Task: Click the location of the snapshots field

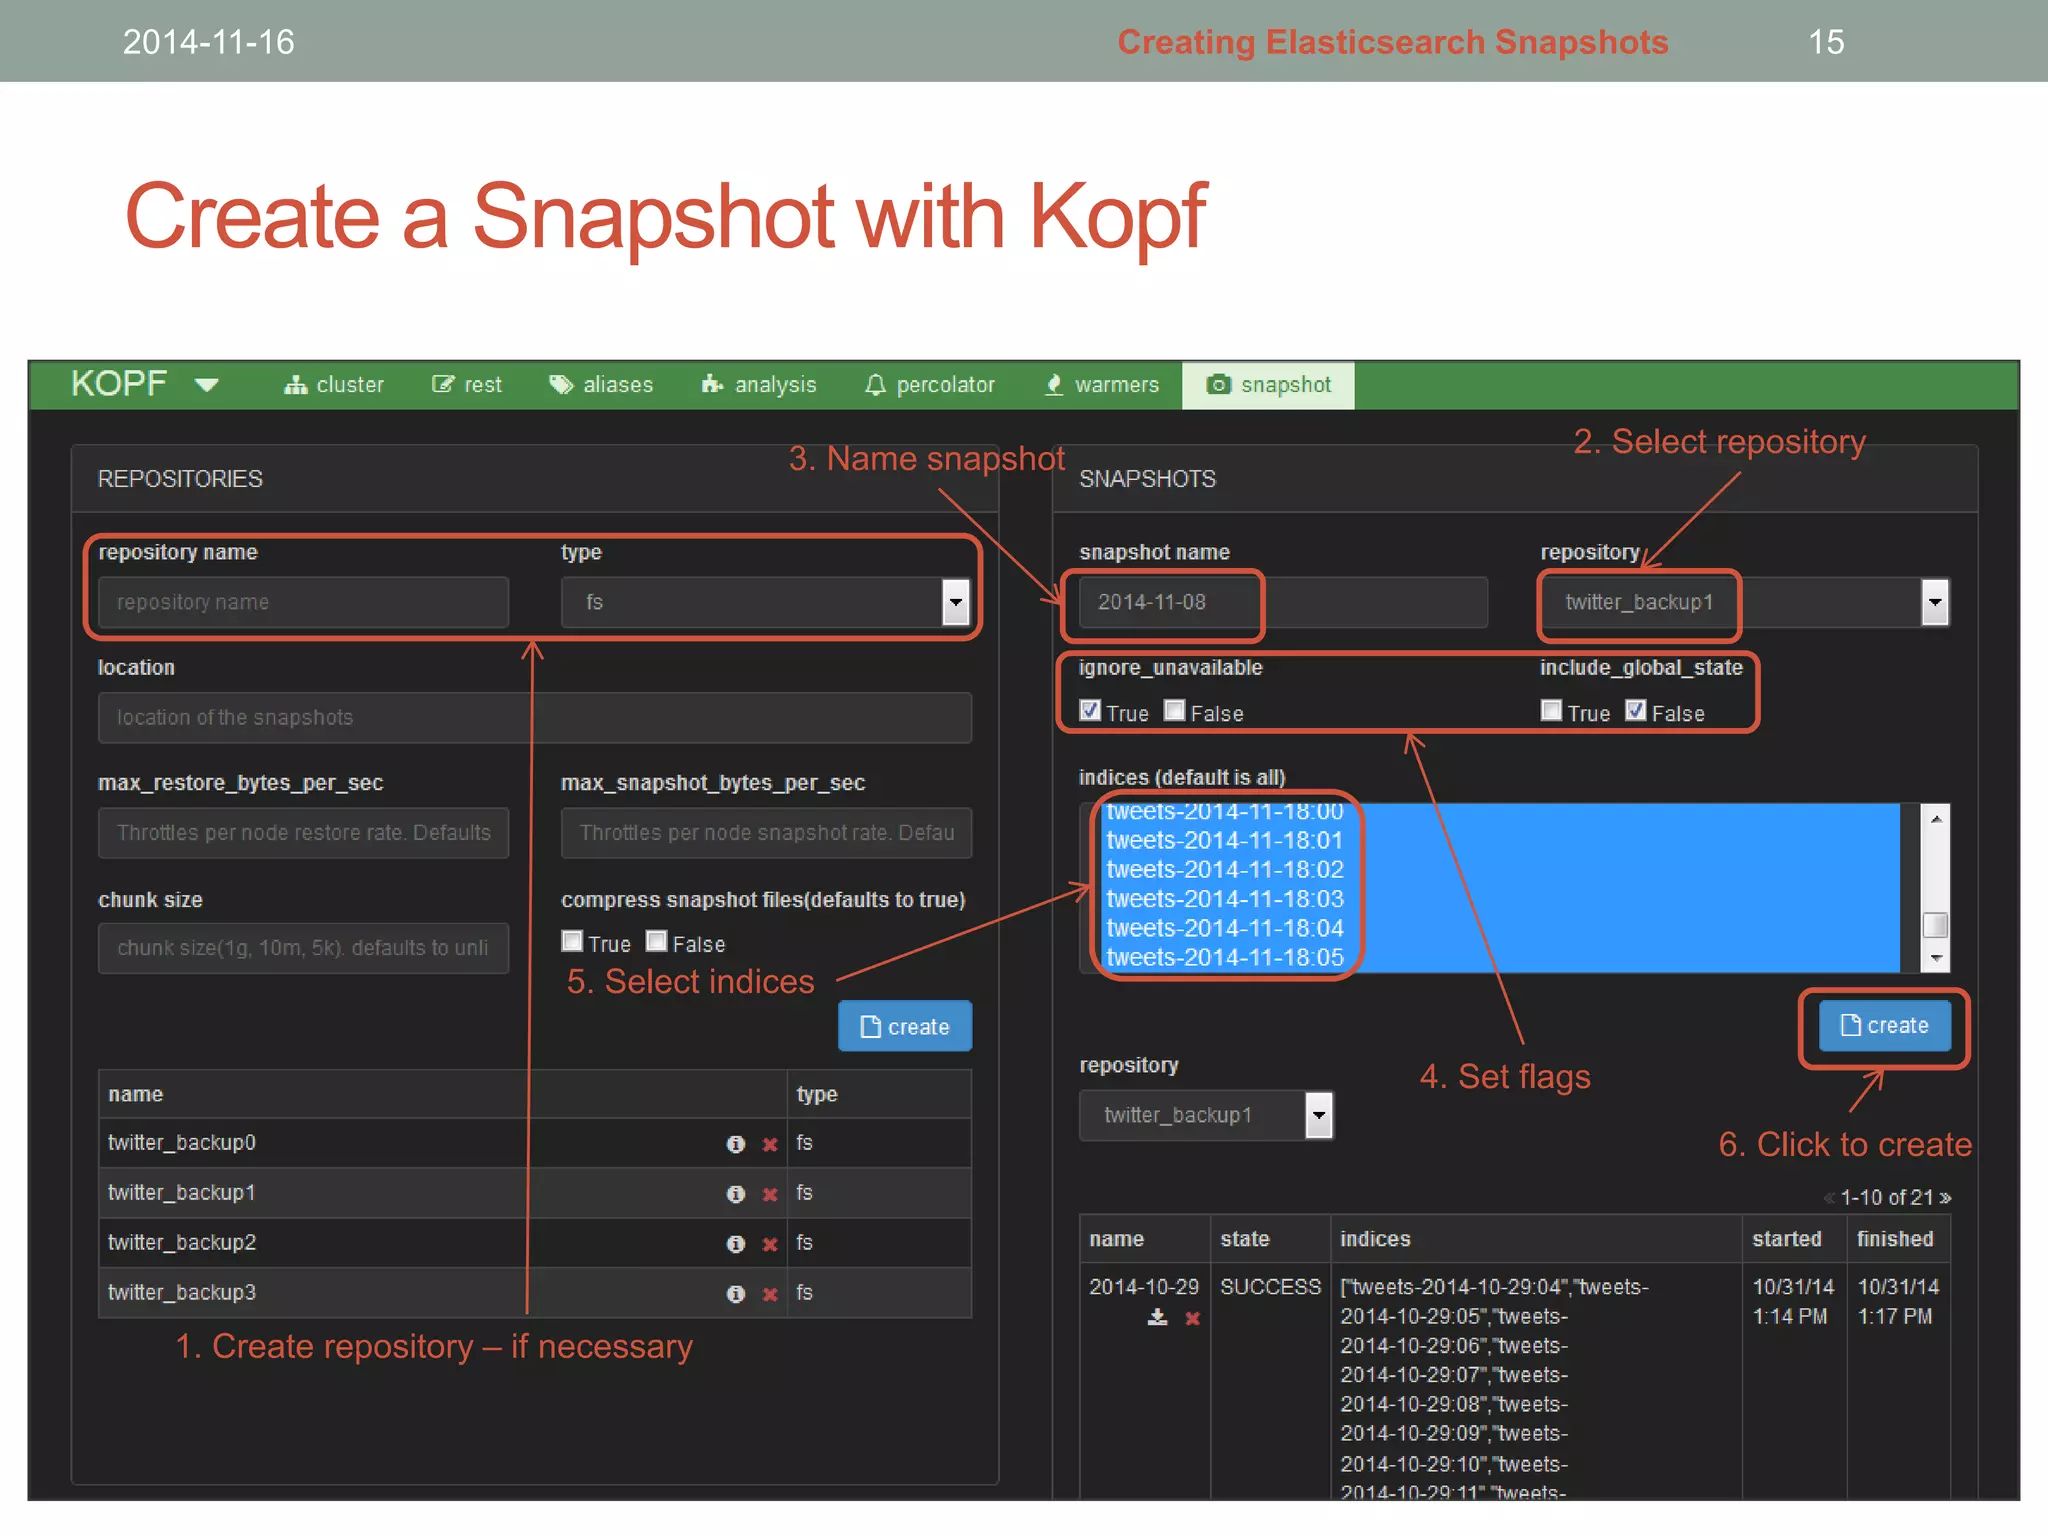Action: click(x=535, y=718)
